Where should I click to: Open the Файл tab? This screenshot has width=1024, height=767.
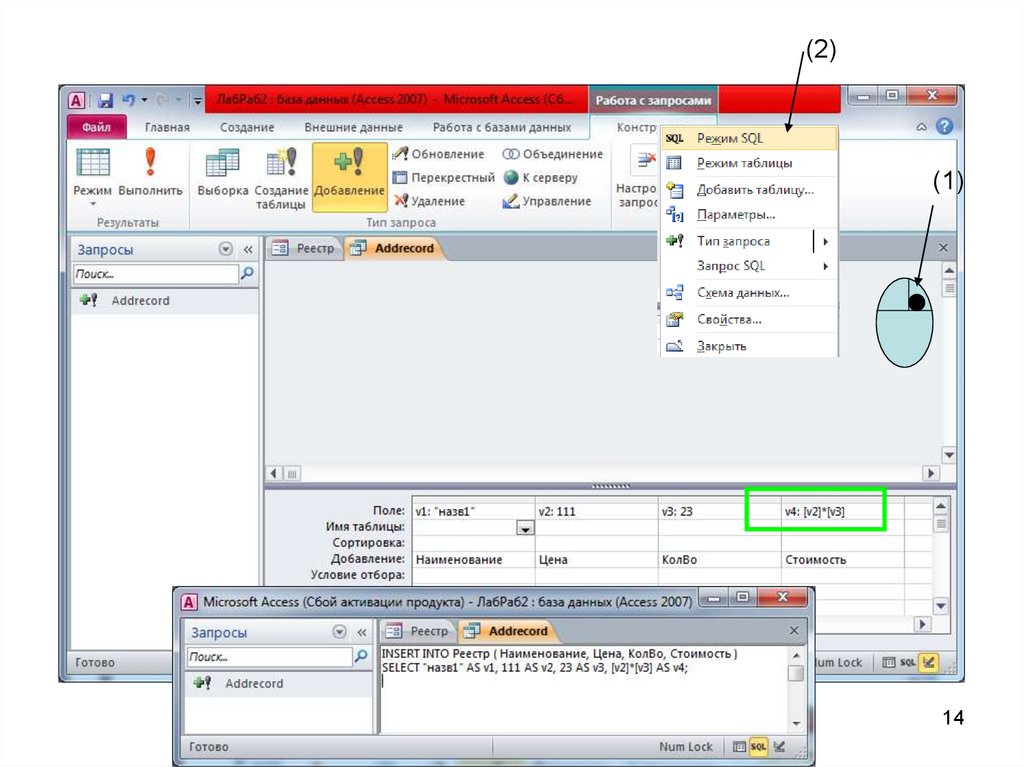pos(96,127)
